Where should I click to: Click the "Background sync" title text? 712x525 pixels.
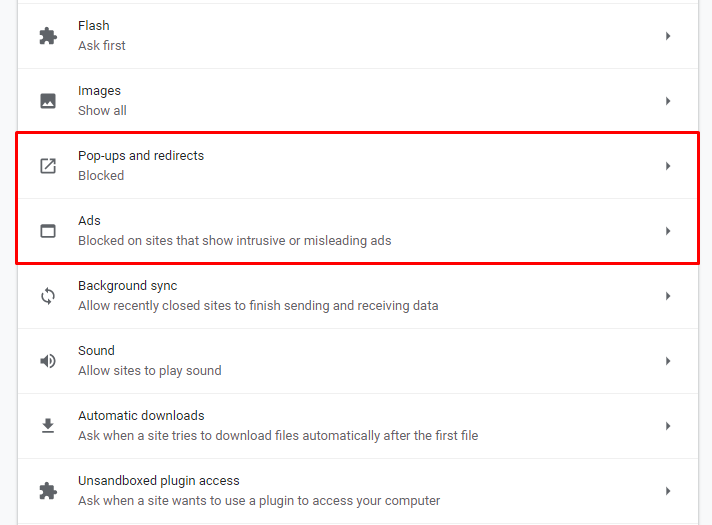tap(128, 286)
